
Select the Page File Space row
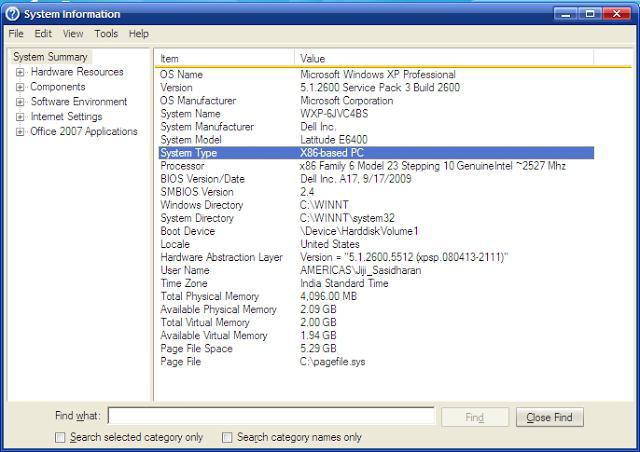pyautogui.click(x=376, y=349)
